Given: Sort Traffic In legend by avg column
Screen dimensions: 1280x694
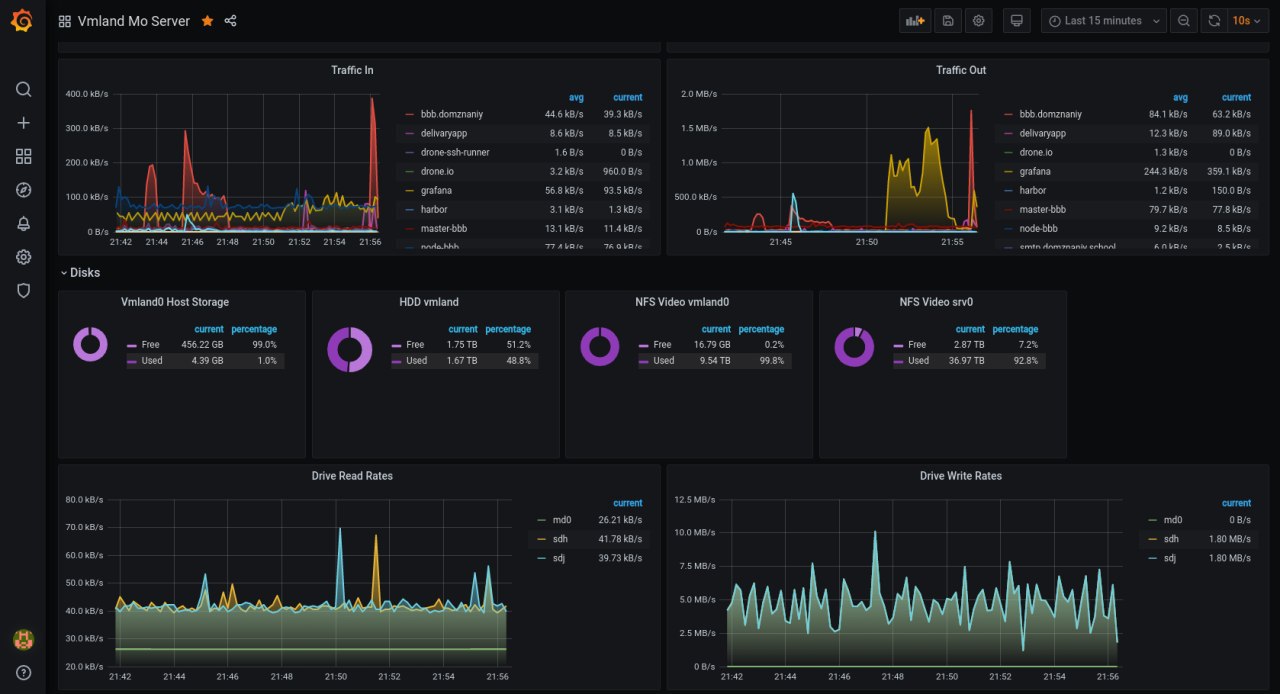Looking at the screenshot, I should (576, 97).
